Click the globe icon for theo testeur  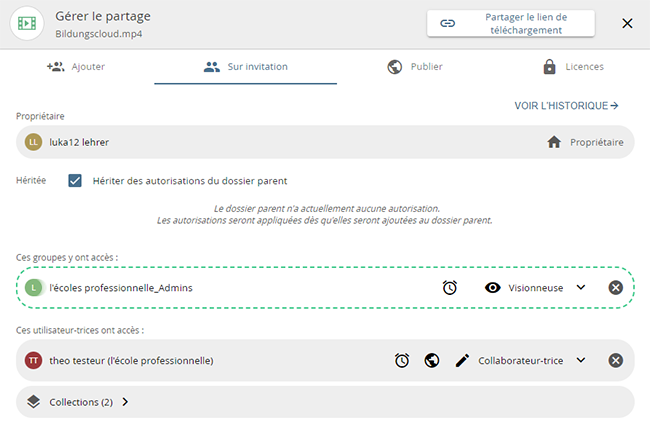coord(432,360)
